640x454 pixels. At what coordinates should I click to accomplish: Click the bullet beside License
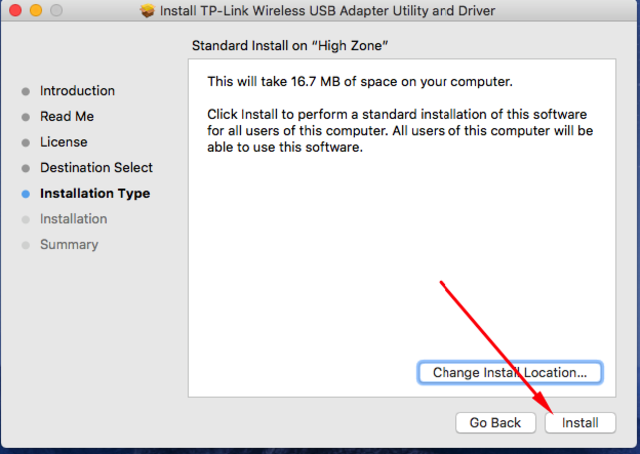pos(26,143)
